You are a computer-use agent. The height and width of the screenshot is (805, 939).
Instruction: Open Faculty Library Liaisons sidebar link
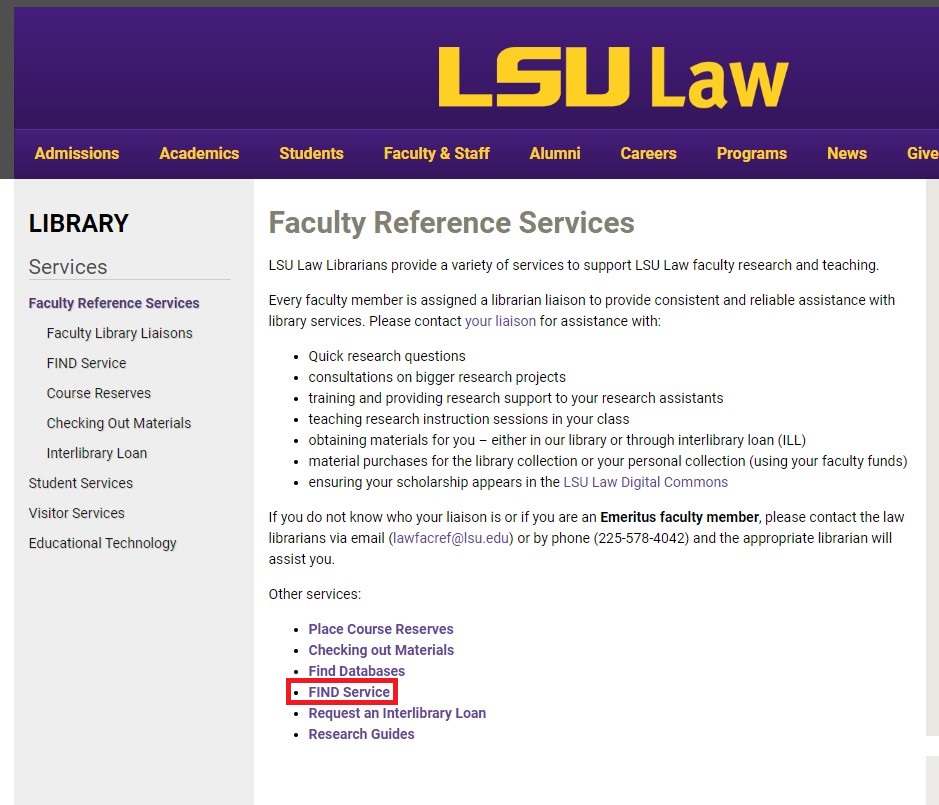(120, 333)
